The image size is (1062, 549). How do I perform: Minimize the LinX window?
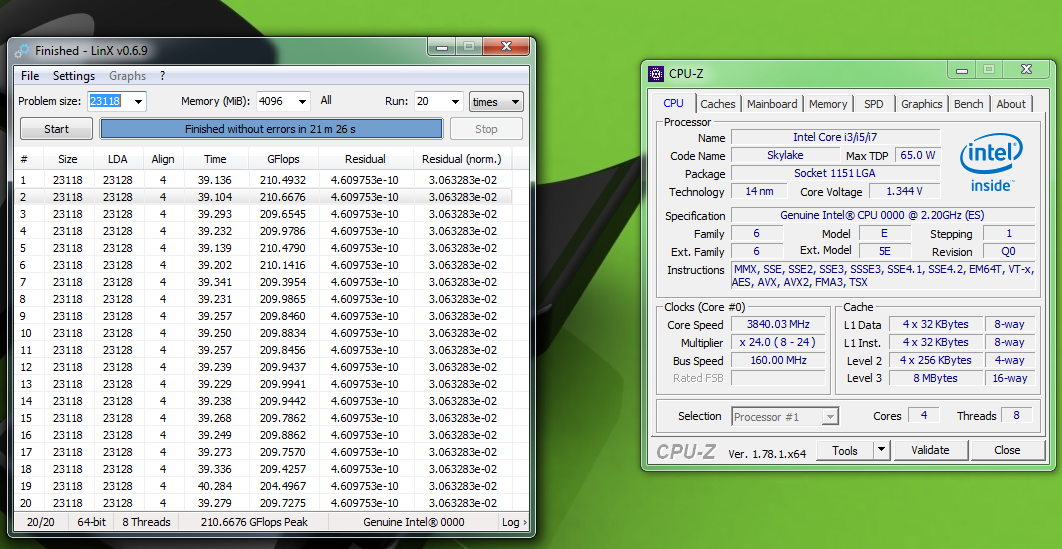(x=442, y=47)
